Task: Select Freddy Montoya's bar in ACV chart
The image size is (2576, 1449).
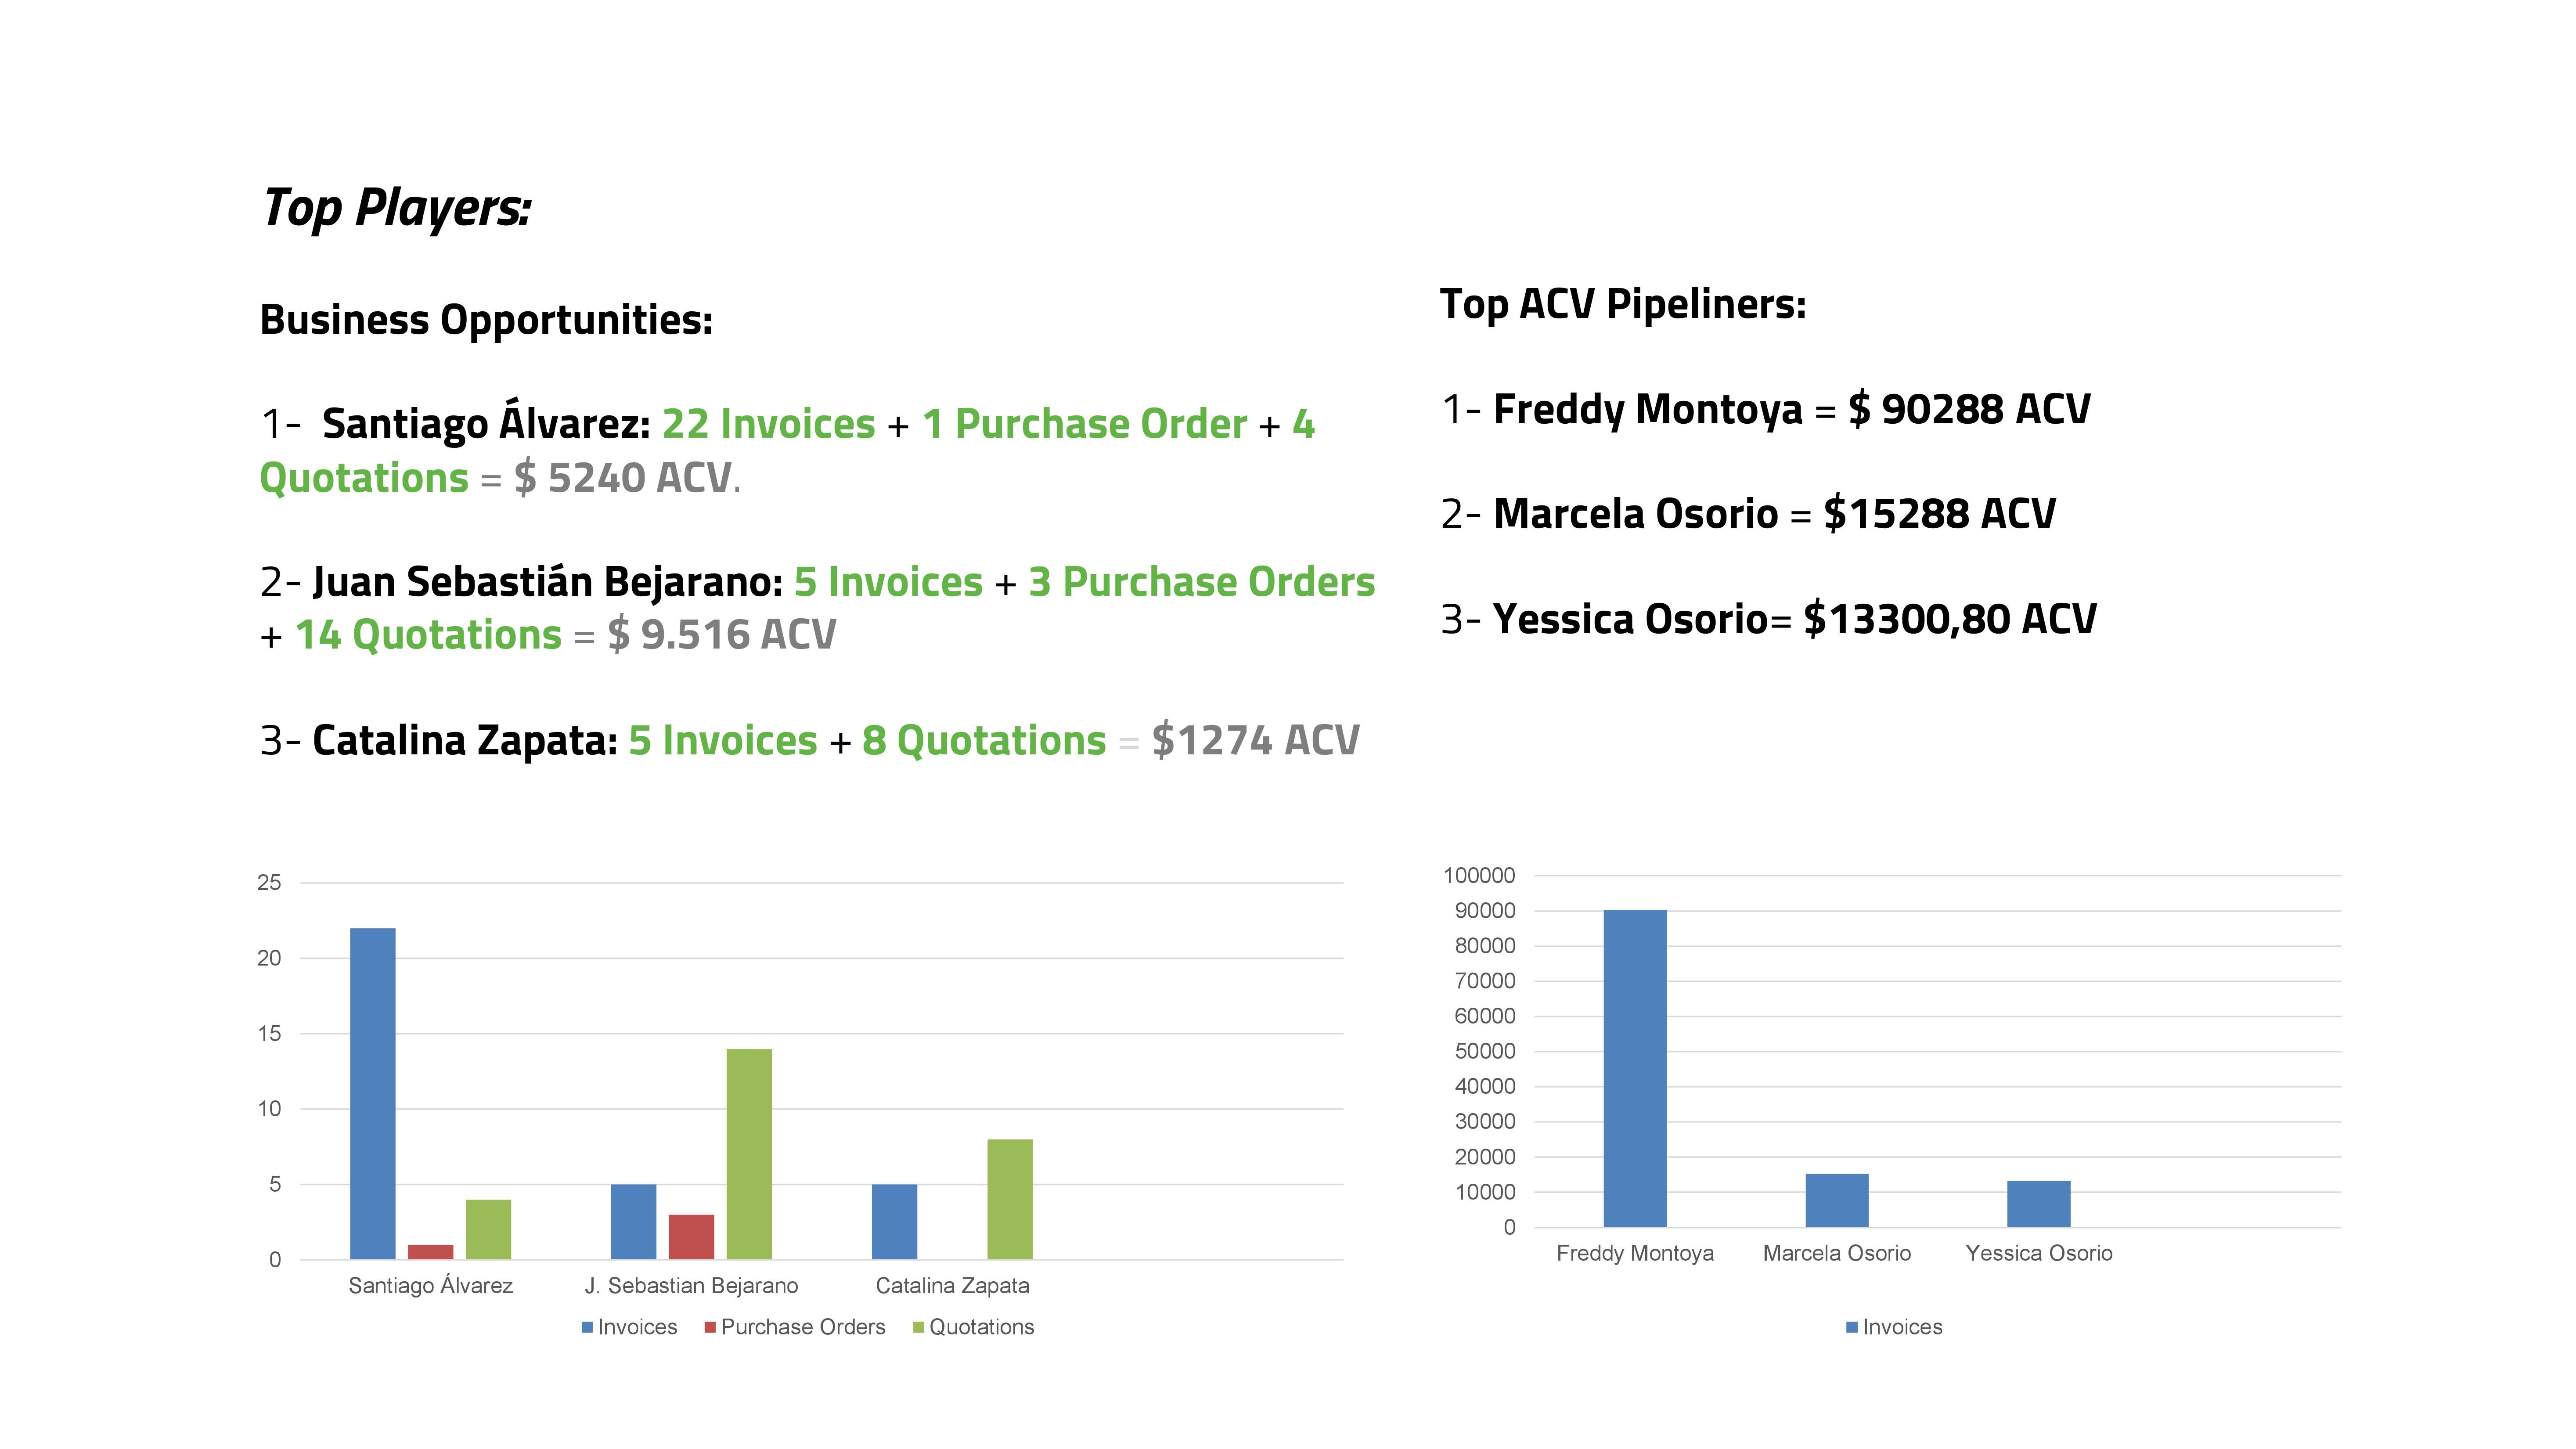Action: coord(1636,1068)
